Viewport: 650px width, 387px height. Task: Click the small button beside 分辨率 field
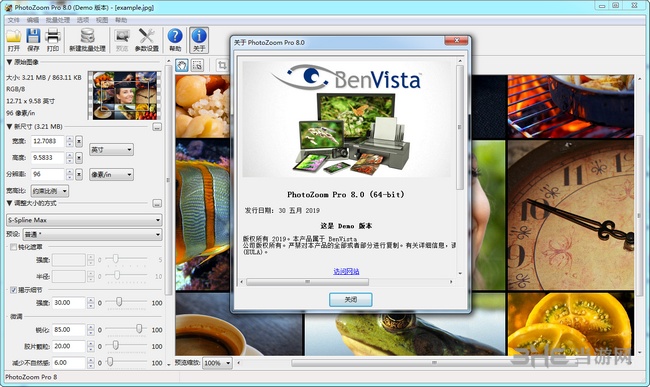coord(79,174)
